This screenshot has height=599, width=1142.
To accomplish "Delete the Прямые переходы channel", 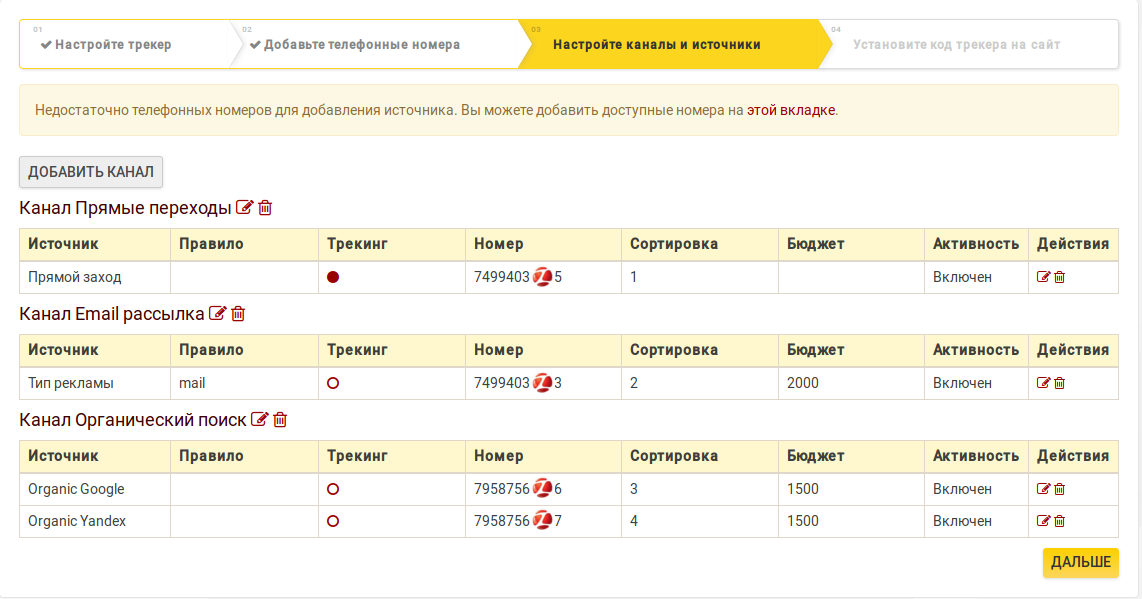I will pos(265,208).
